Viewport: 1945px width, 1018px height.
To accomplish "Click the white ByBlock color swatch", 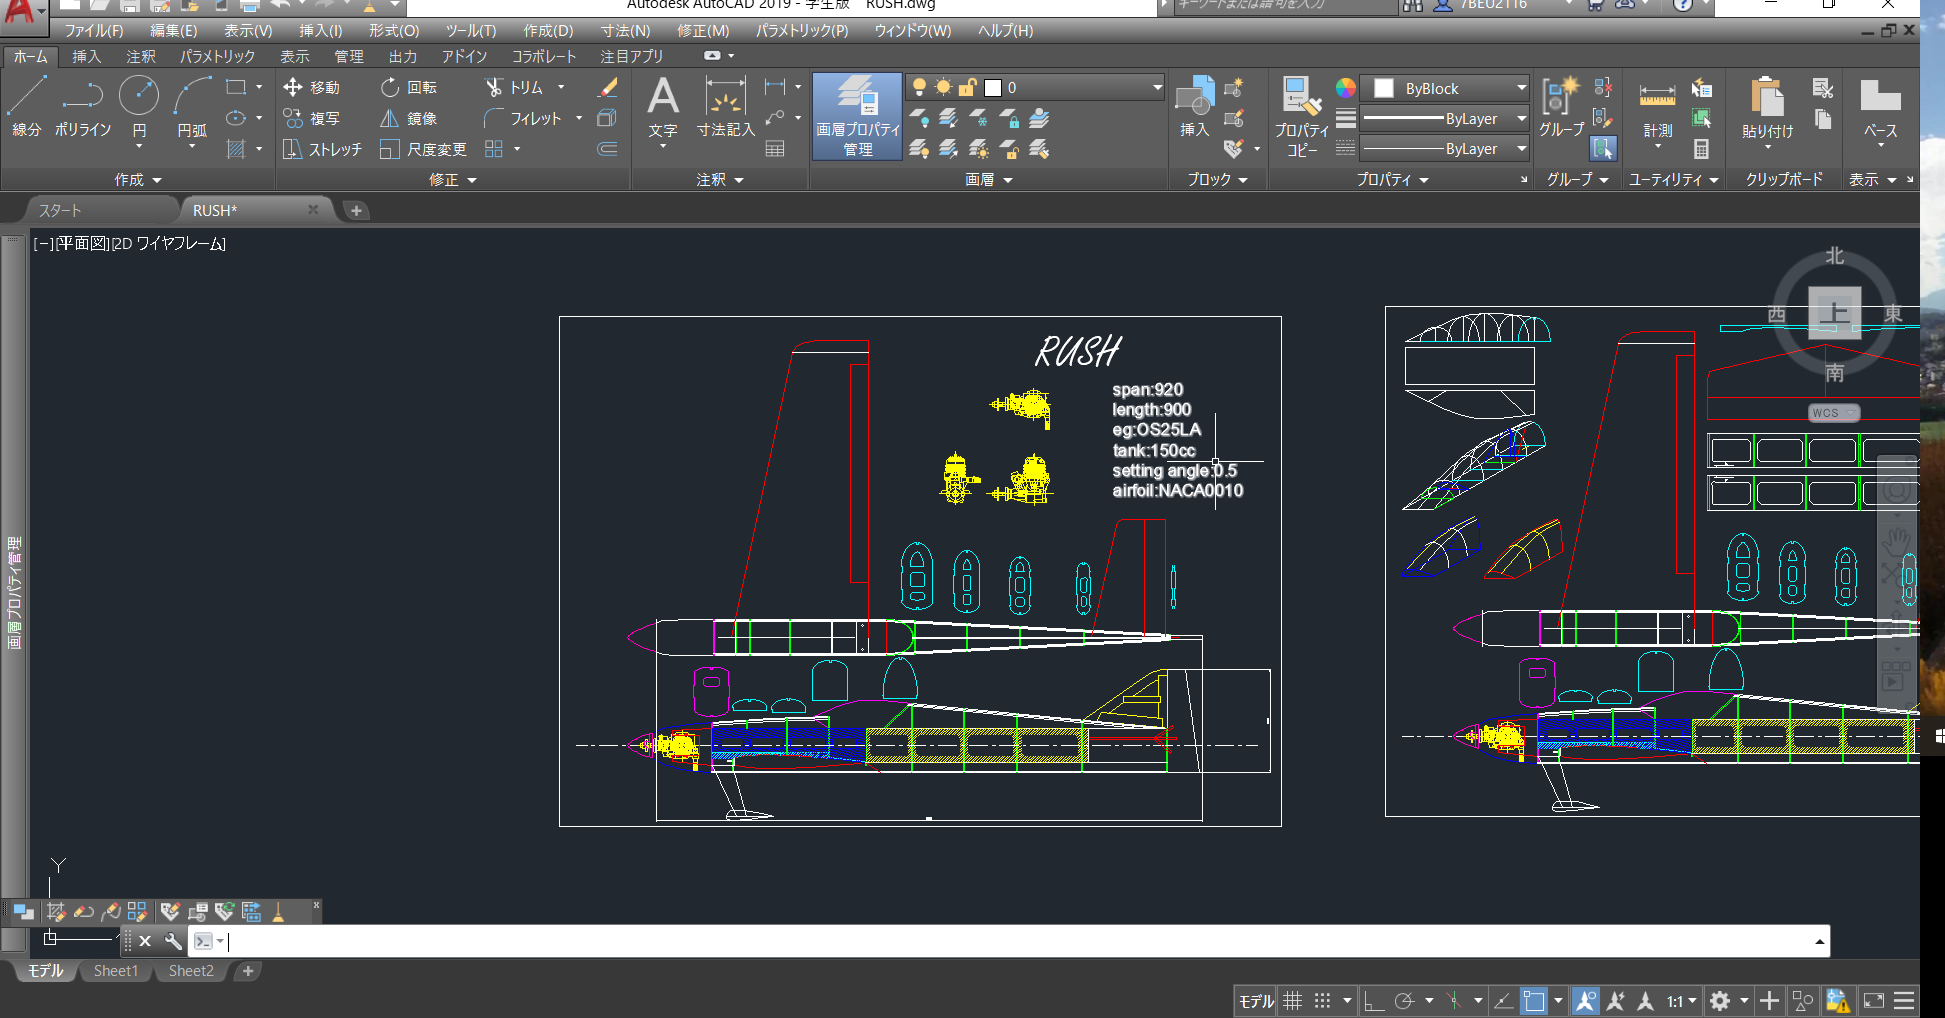I will 1384,88.
